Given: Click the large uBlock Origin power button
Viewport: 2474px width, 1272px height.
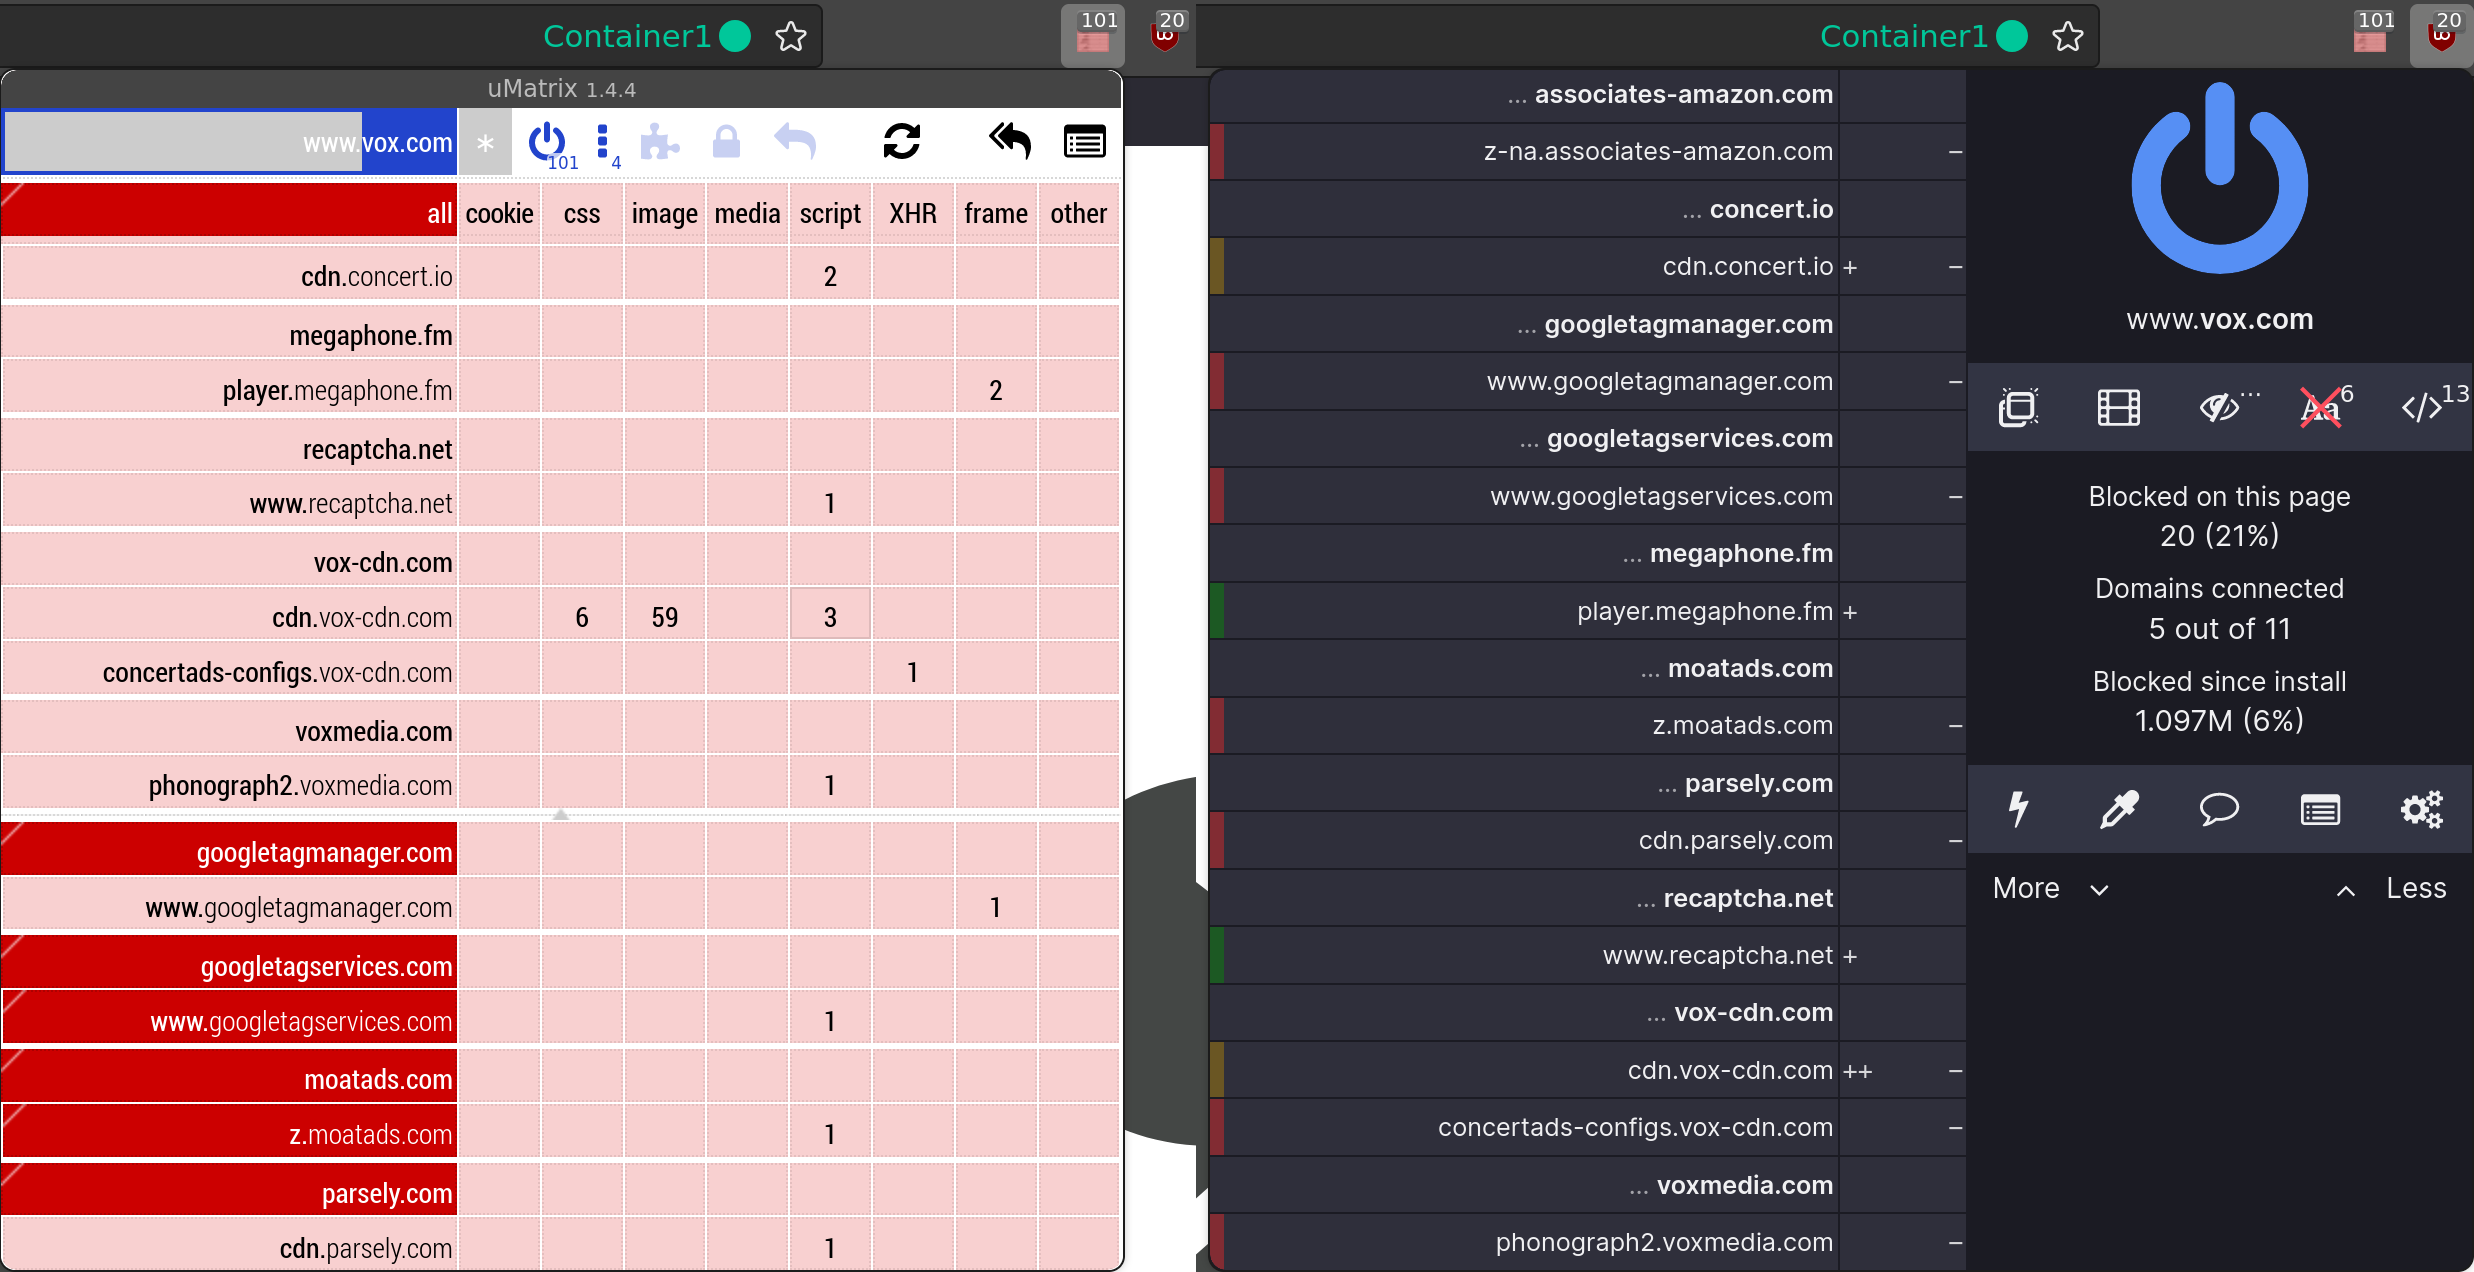Looking at the screenshot, I should click(x=2219, y=180).
